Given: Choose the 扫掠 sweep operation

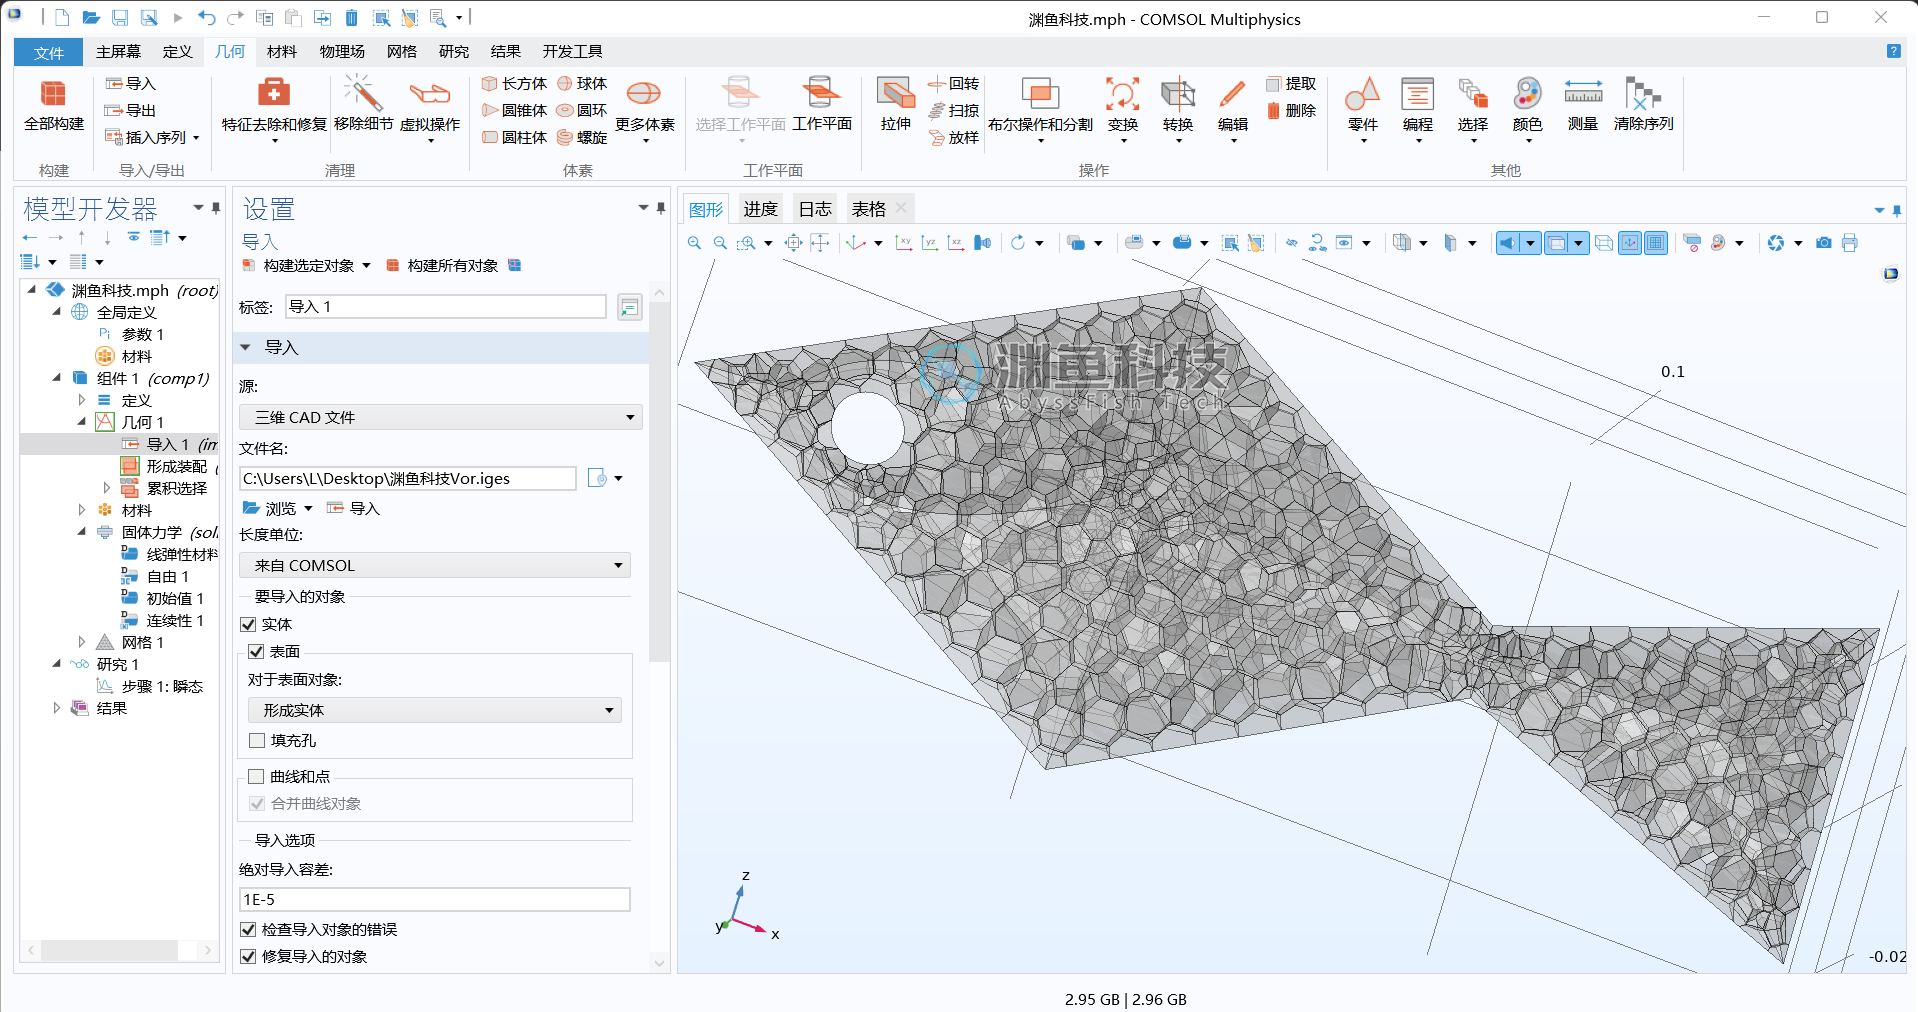Looking at the screenshot, I should (x=954, y=111).
